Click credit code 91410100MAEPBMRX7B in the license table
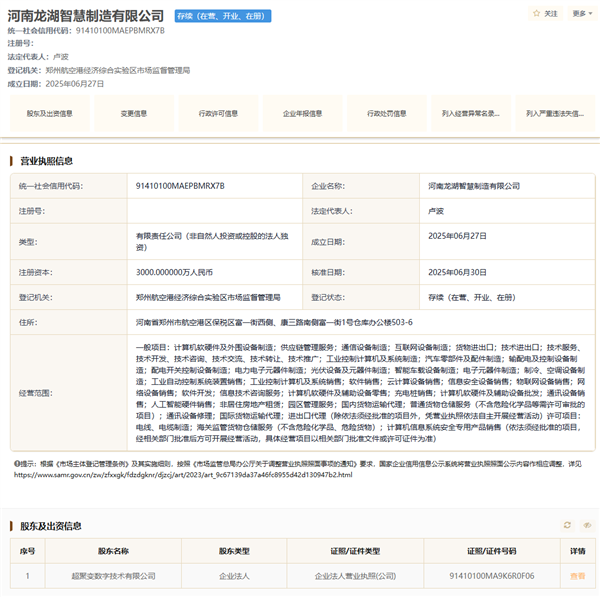Image resolution: width=600 pixels, height=597 pixels. coord(180,186)
